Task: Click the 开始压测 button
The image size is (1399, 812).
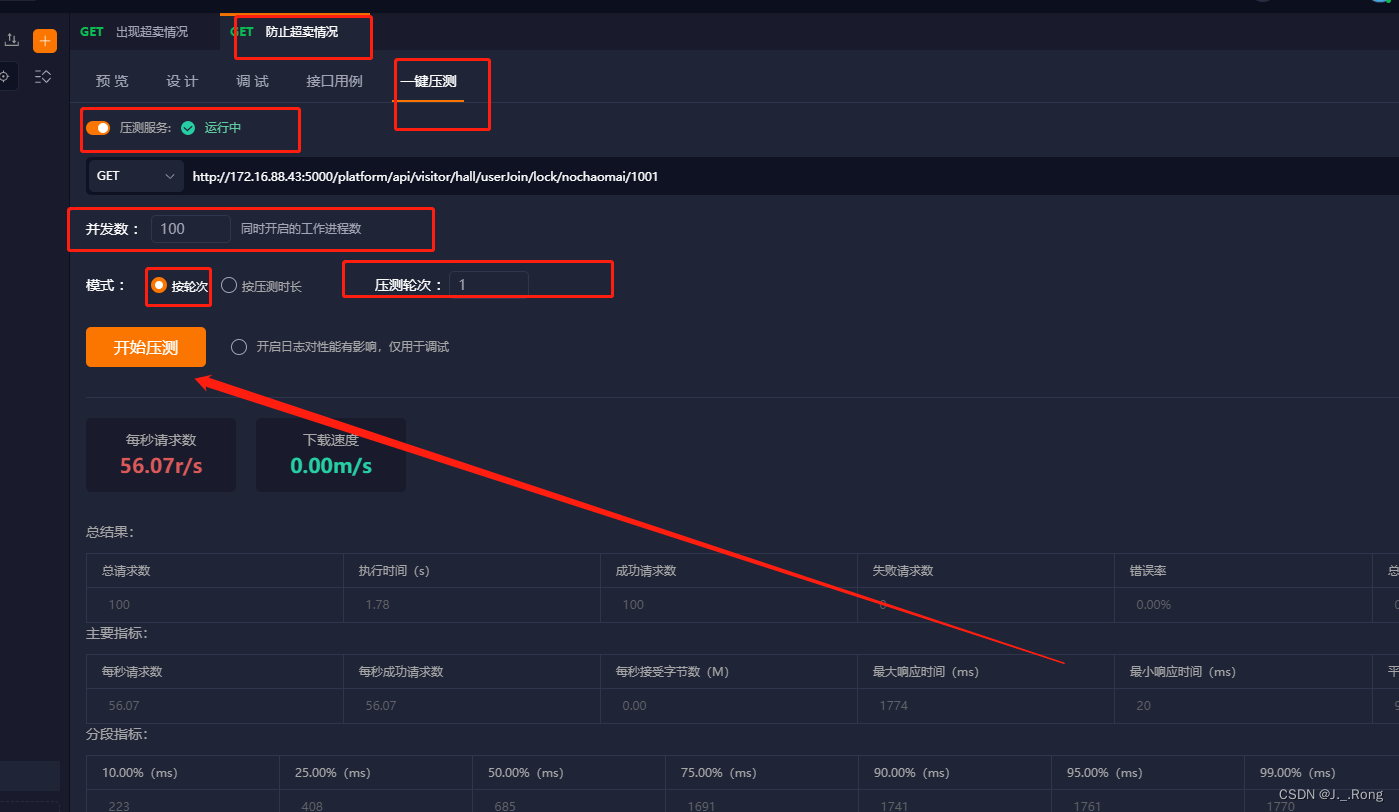Action: pos(146,347)
